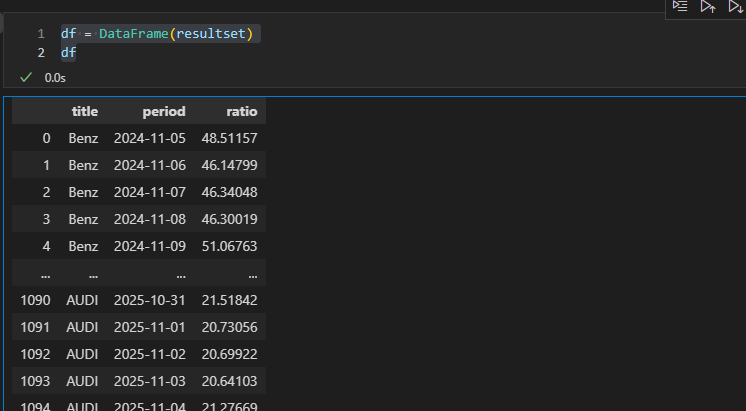Click Benz in the 2024-11-07 row
This screenshot has height=411, width=746.
click(x=83, y=192)
